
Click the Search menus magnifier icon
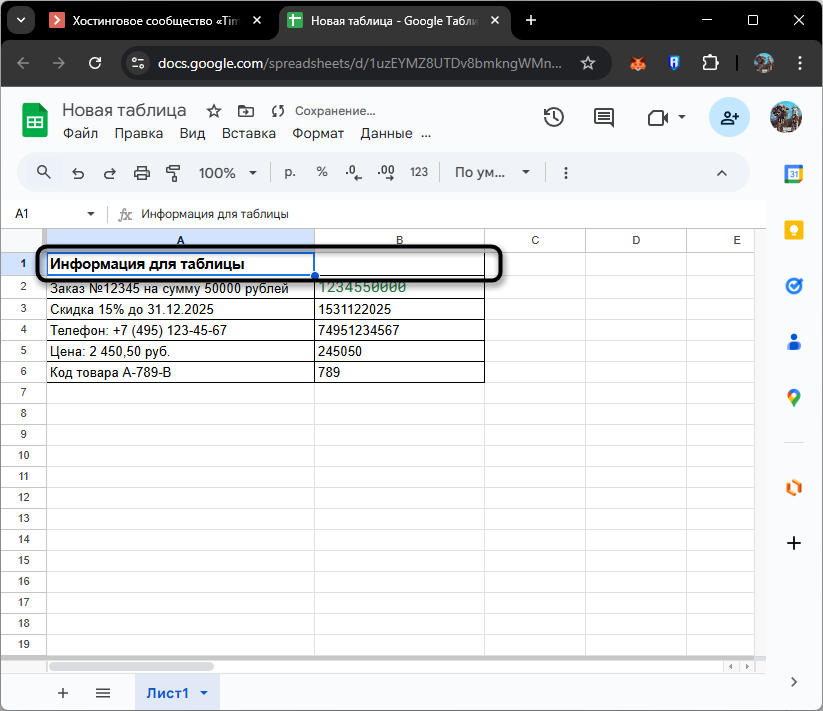point(43,172)
